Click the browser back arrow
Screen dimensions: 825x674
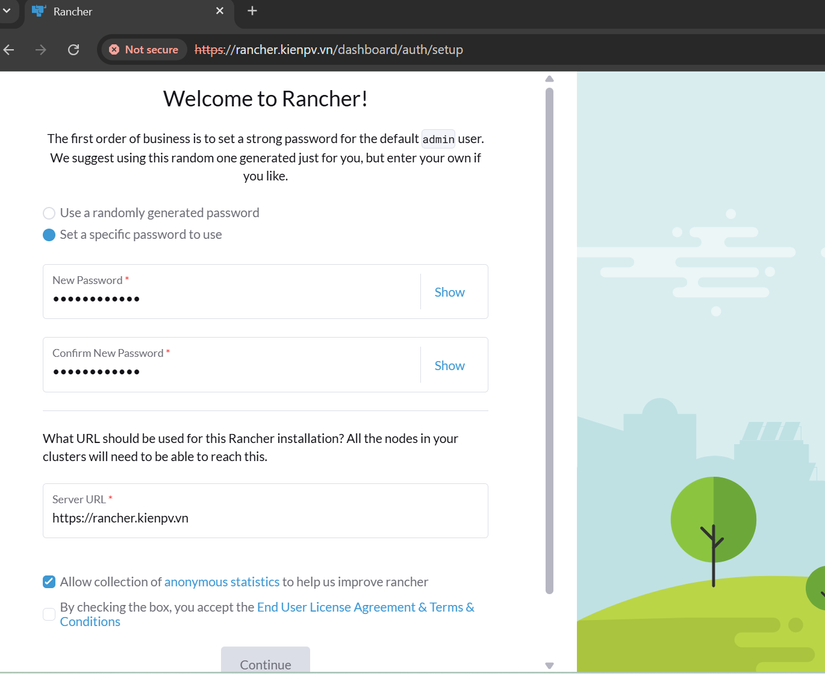[8, 50]
